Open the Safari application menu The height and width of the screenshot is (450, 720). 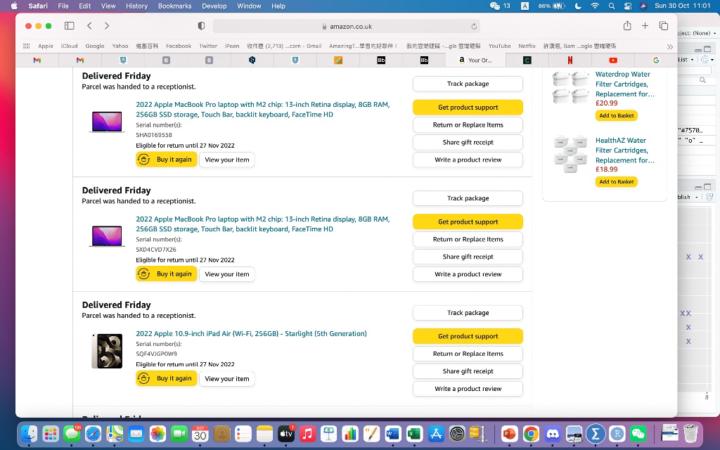click(x=38, y=6)
